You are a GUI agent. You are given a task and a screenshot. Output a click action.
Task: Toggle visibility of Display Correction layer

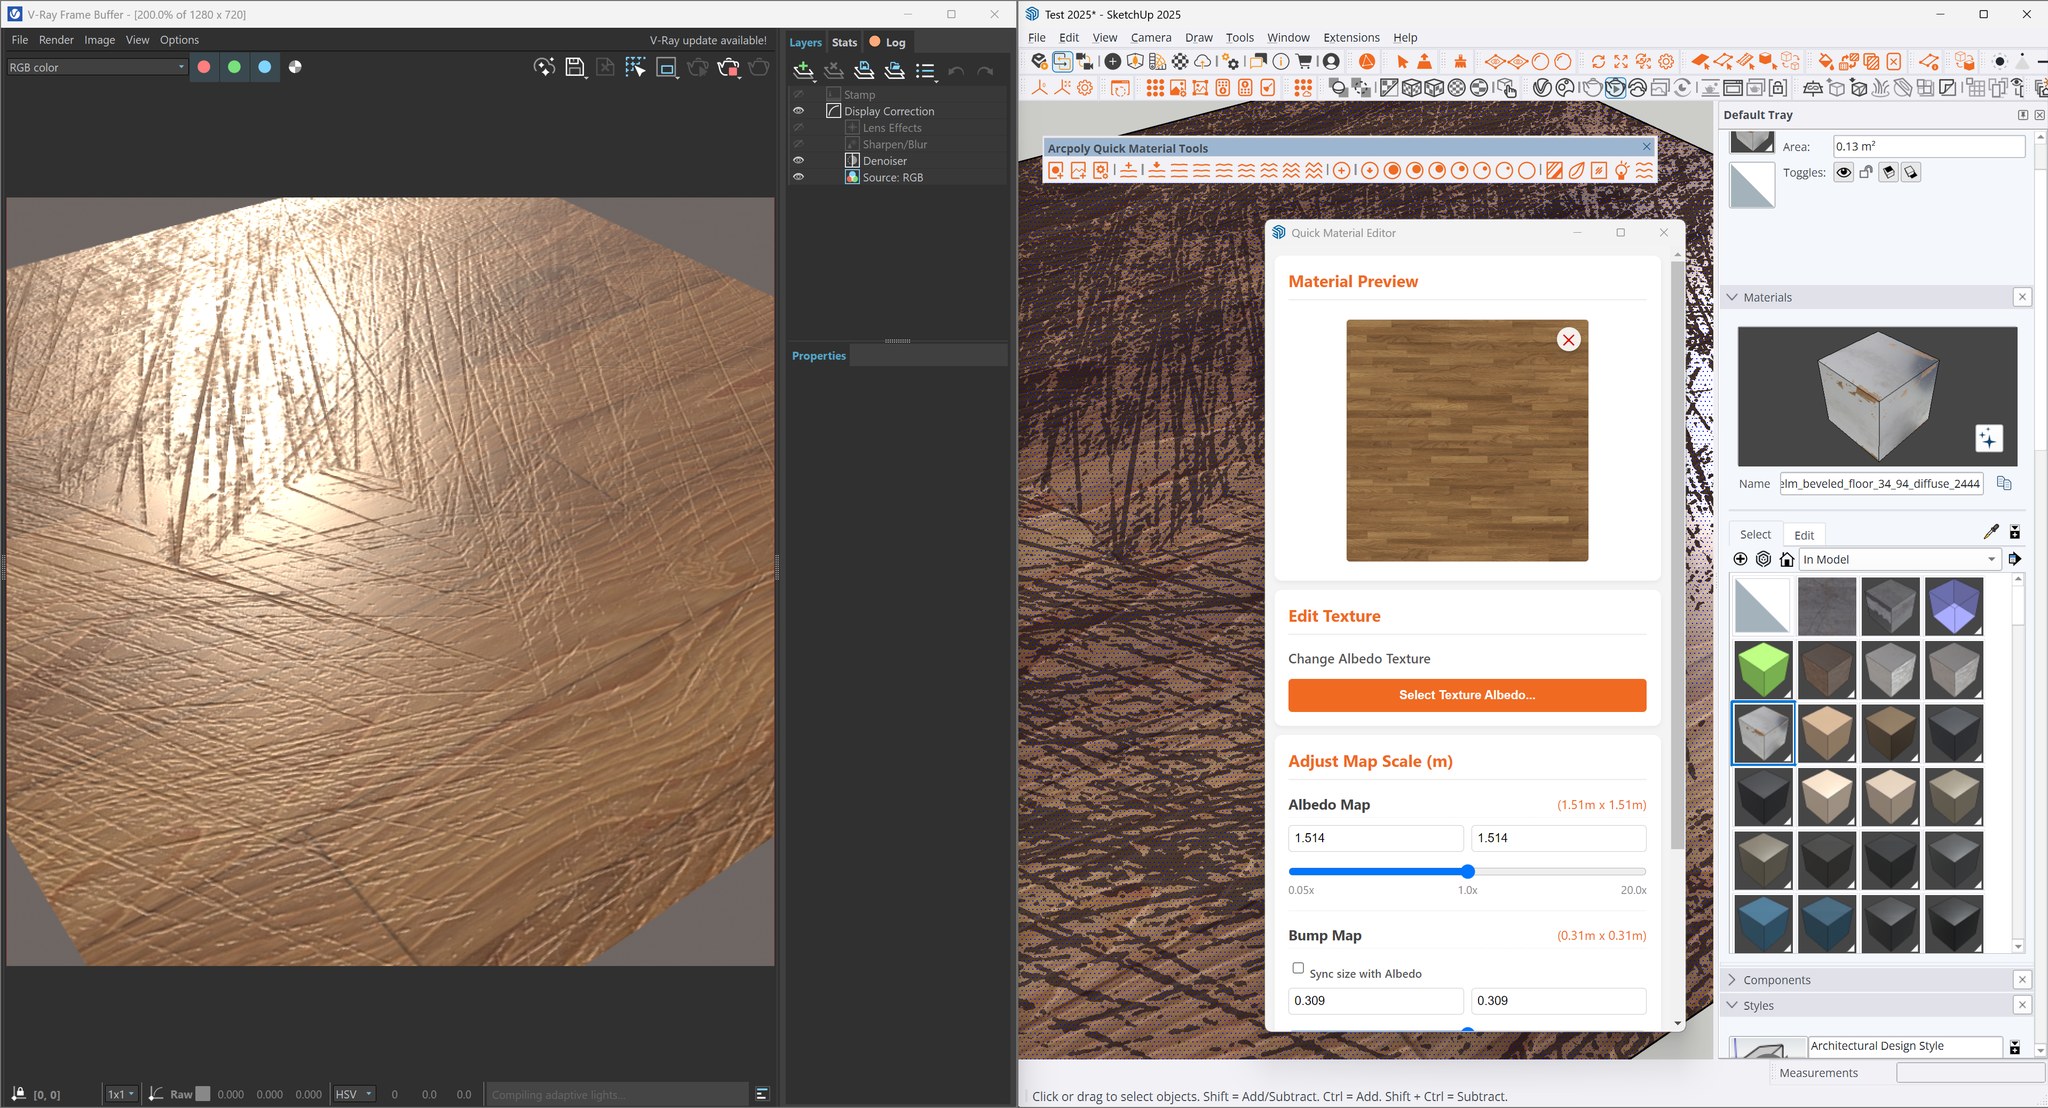pos(798,111)
